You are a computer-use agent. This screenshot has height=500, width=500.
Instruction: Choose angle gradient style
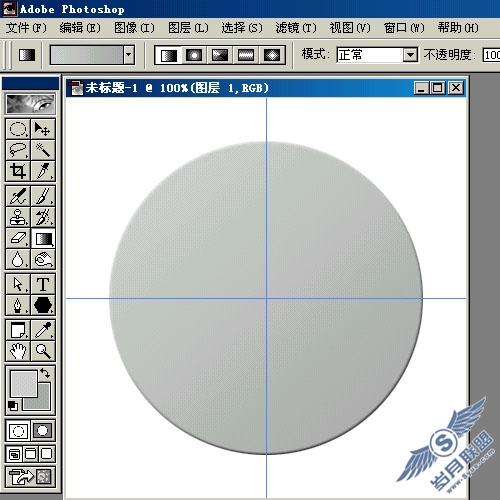click(x=220, y=55)
